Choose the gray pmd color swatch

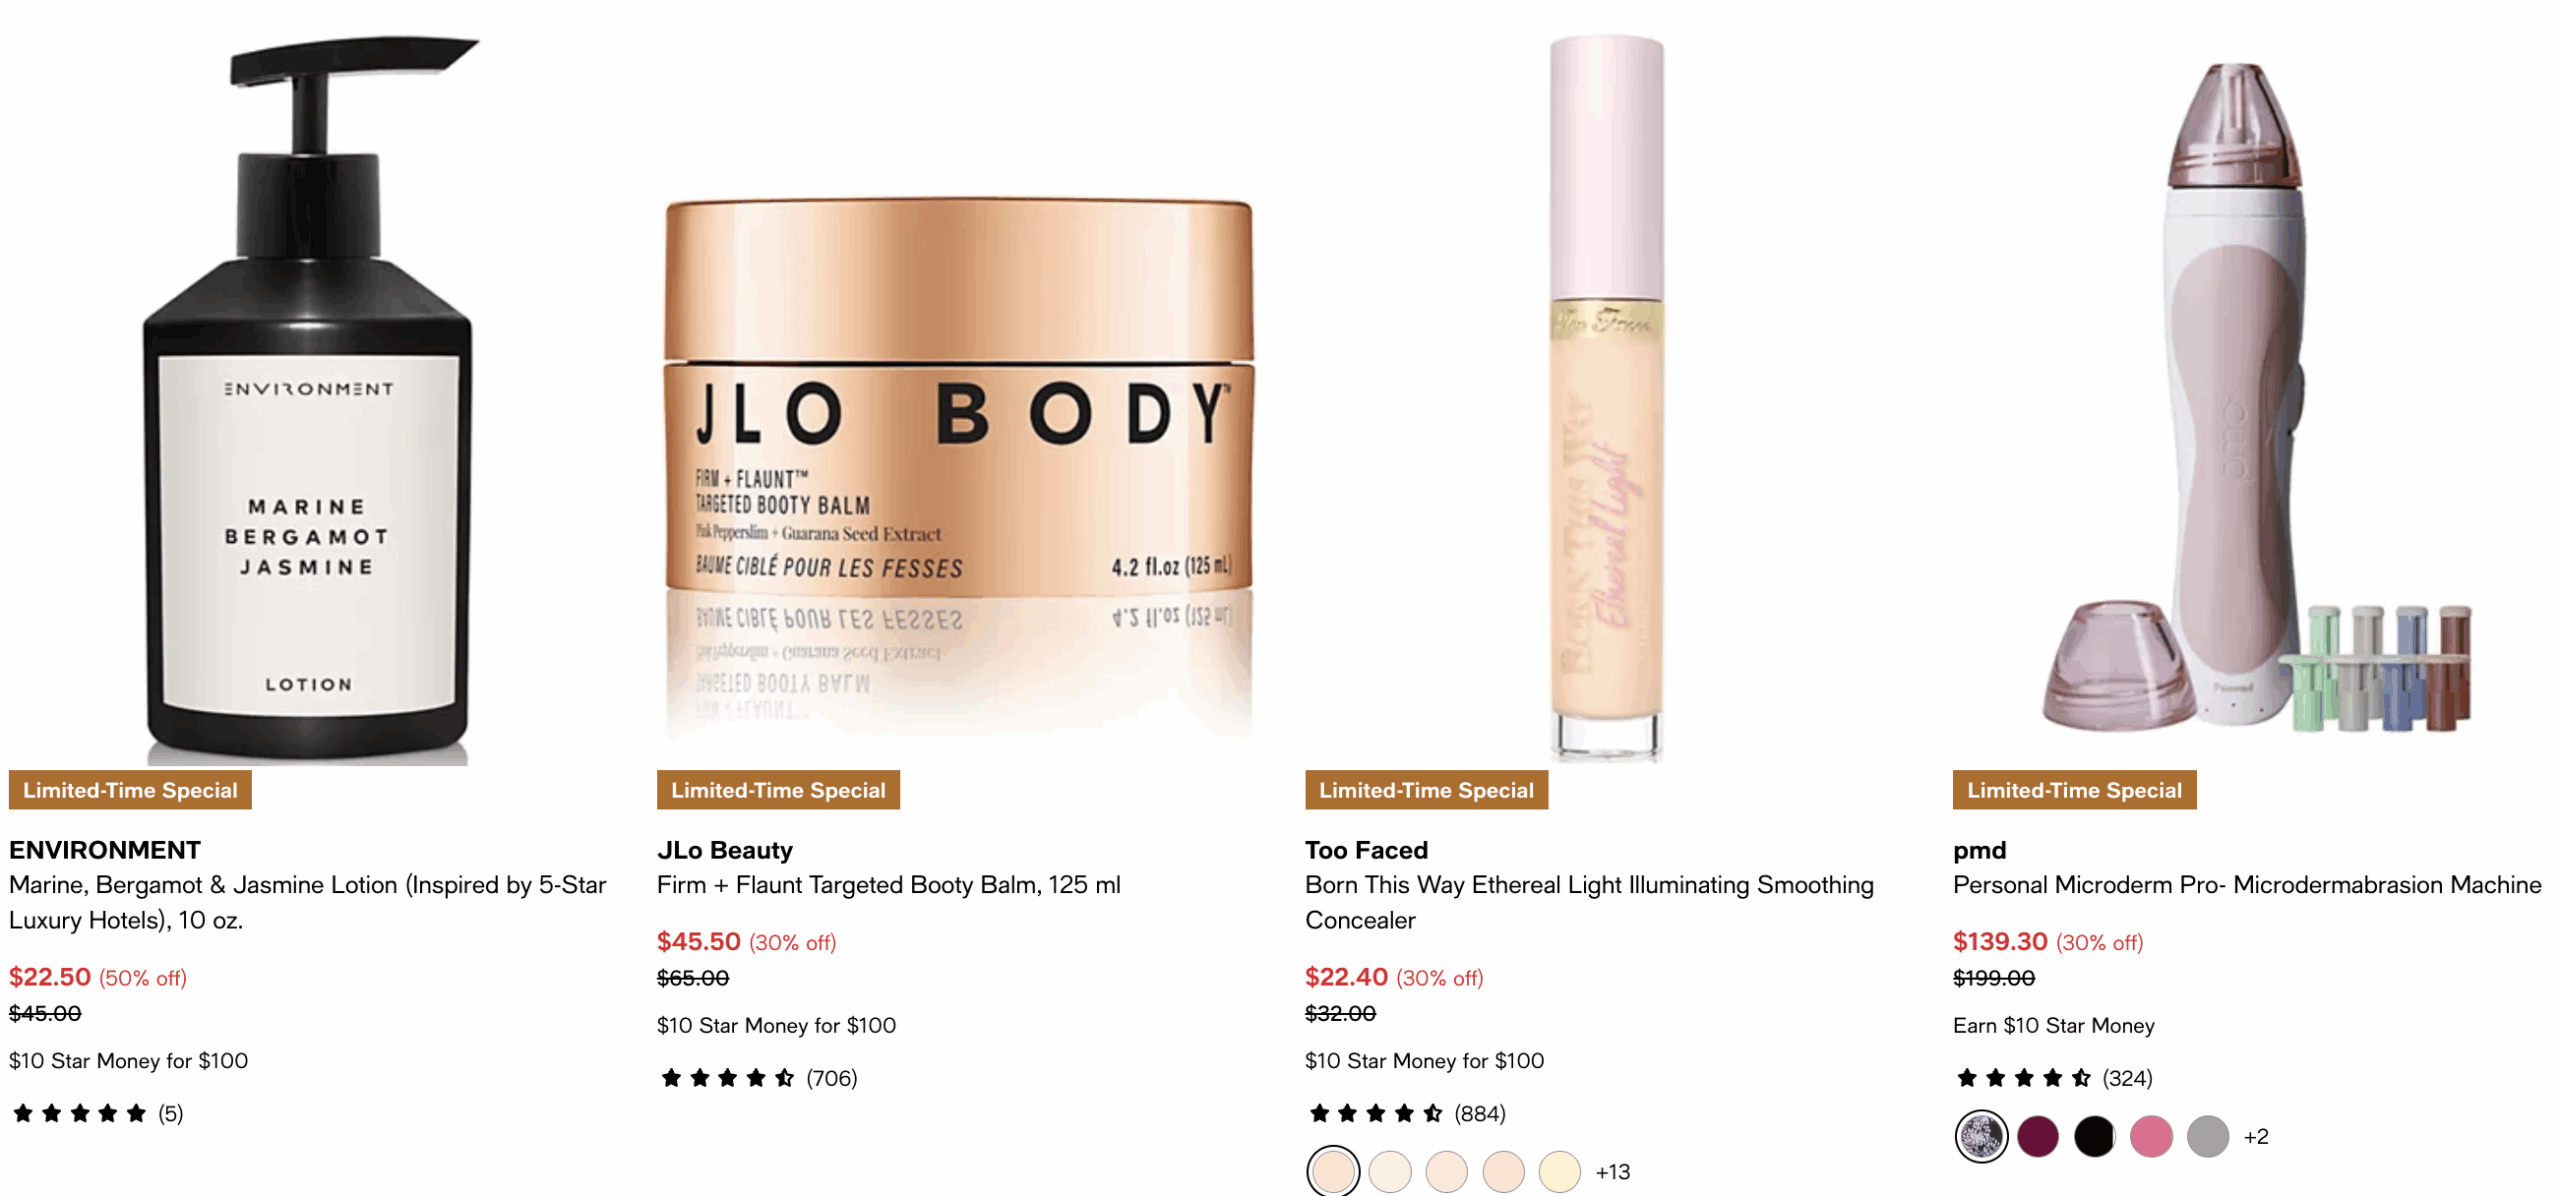tap(2207, 1136)
